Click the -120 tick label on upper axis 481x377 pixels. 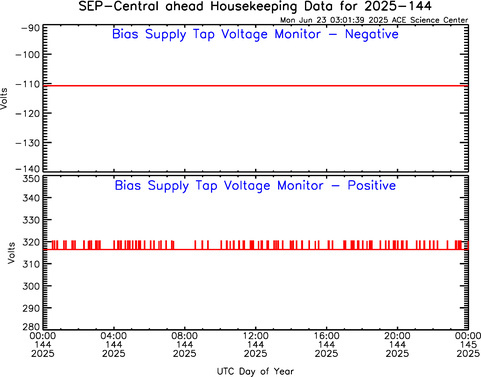[x=28, y=113]
